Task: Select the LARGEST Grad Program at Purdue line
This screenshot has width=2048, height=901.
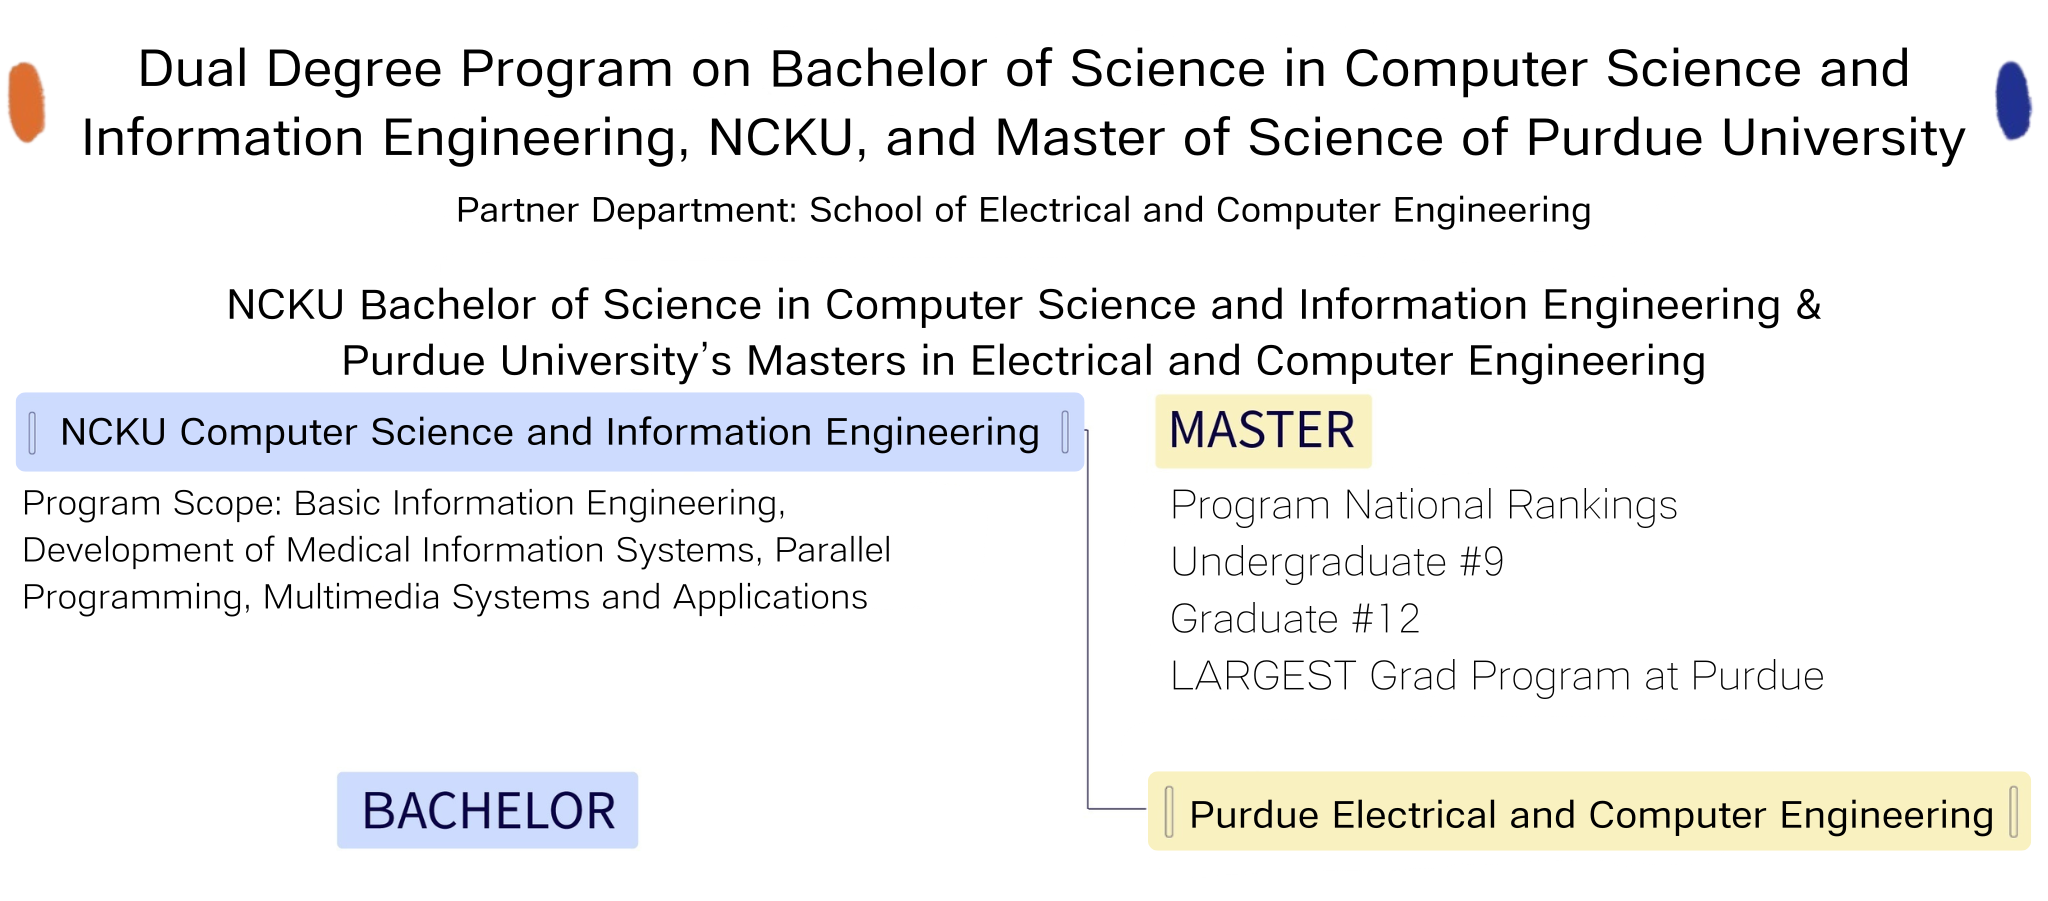Action: 1497,676
